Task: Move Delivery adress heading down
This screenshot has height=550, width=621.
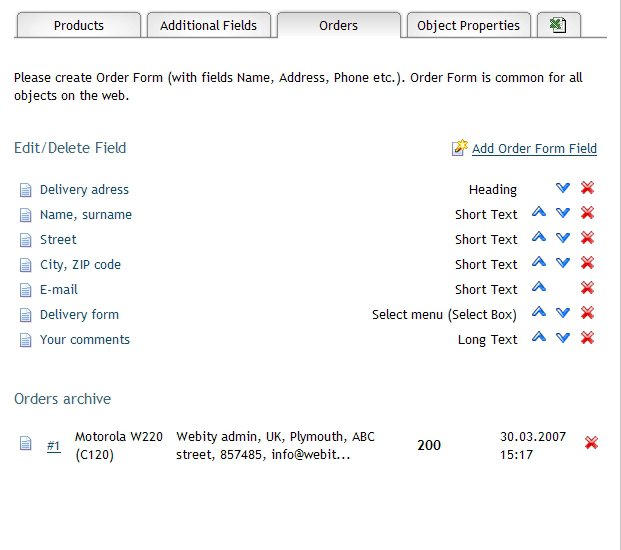Action: point(563,188)
